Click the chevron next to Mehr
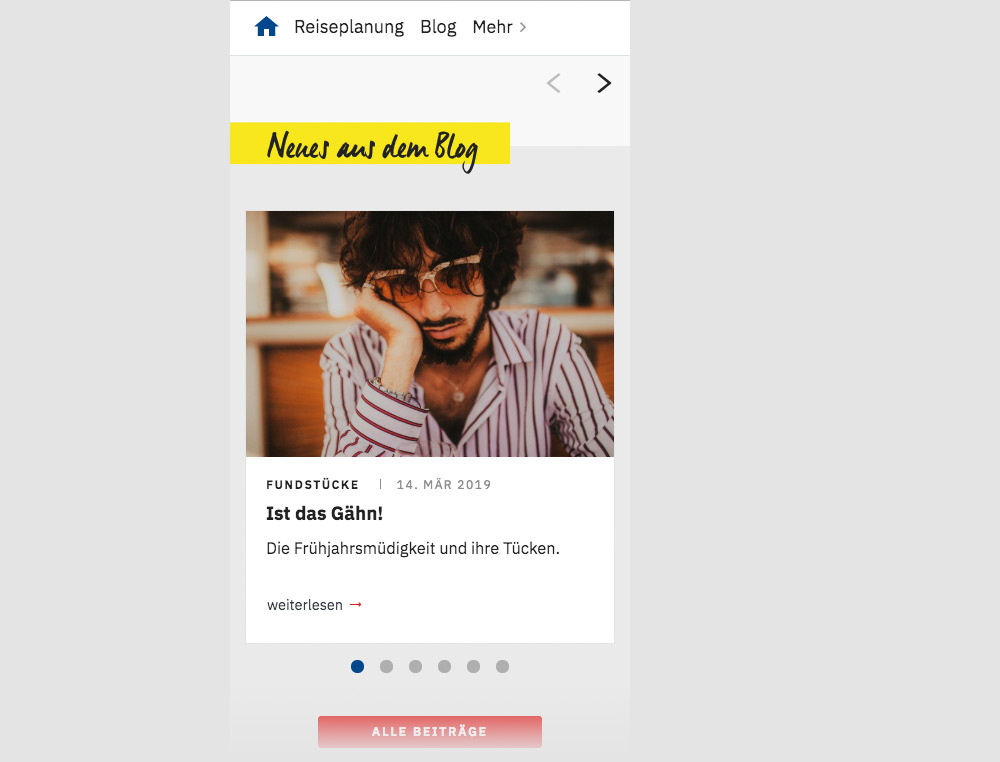 [523, 27]
